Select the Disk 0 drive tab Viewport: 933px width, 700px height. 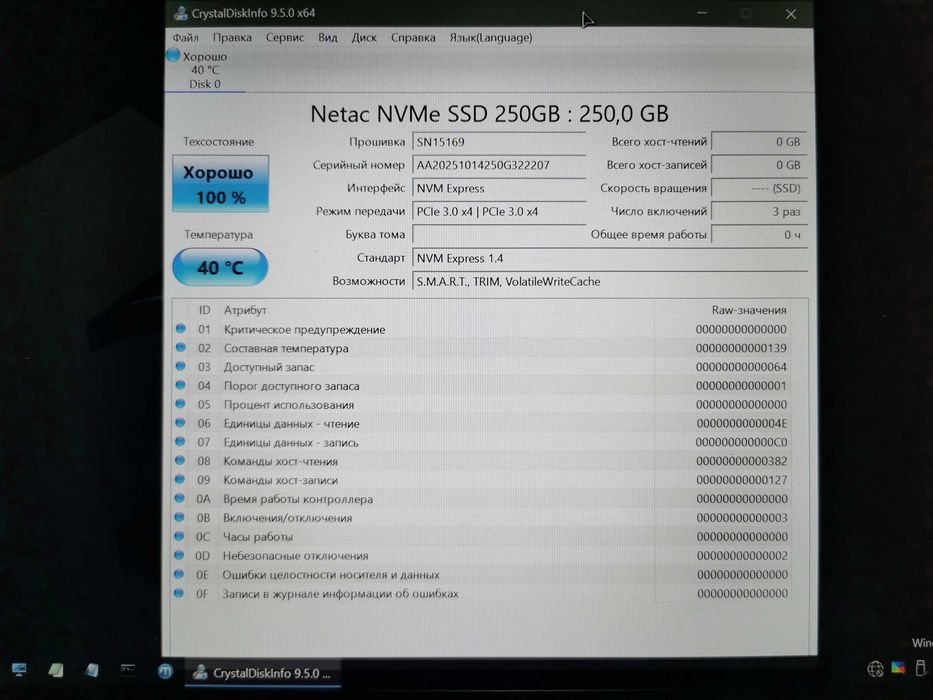tap(205, 70)
